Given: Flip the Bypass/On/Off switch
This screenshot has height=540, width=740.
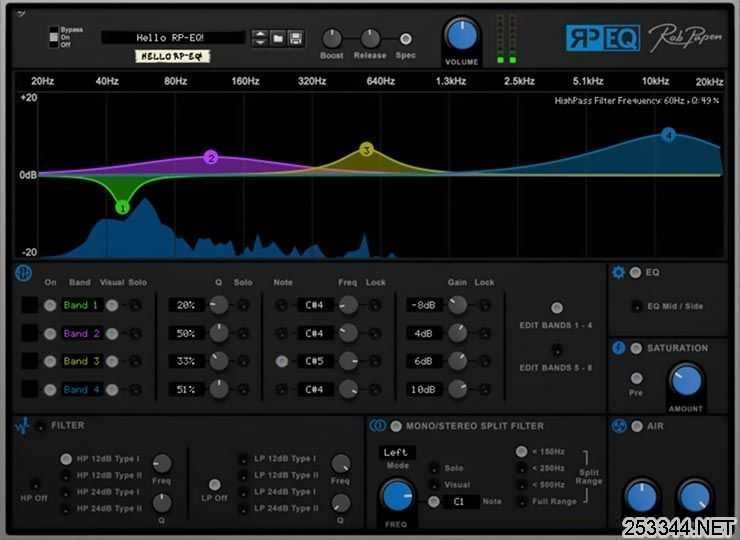Looking at the screenshot, I should 54,37.
